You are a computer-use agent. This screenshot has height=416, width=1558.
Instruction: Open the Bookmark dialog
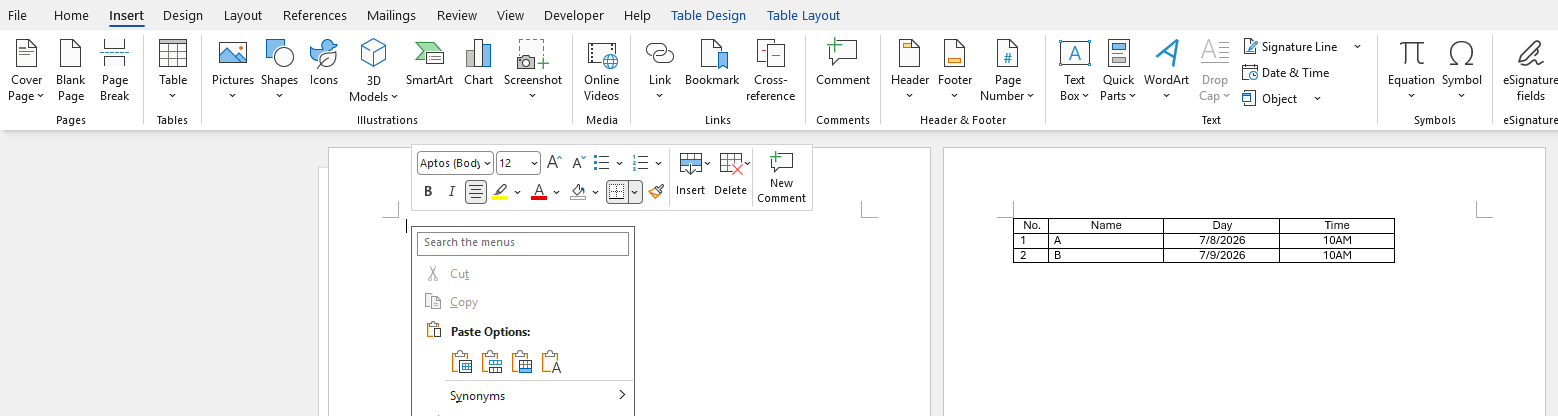tap(712, 64)
